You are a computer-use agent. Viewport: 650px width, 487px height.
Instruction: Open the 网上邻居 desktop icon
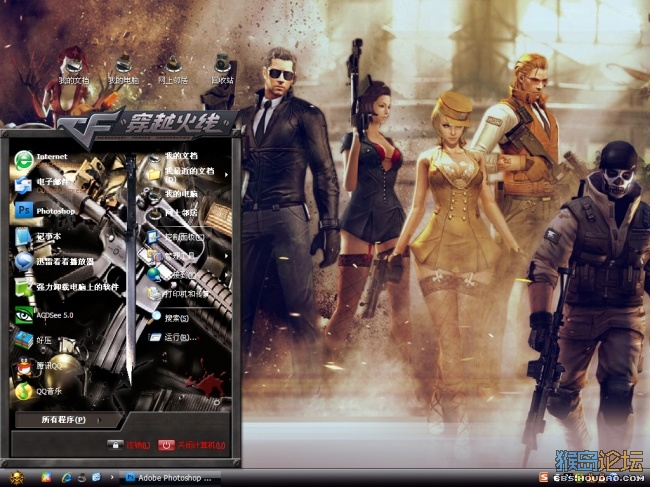tap(173, 70)
